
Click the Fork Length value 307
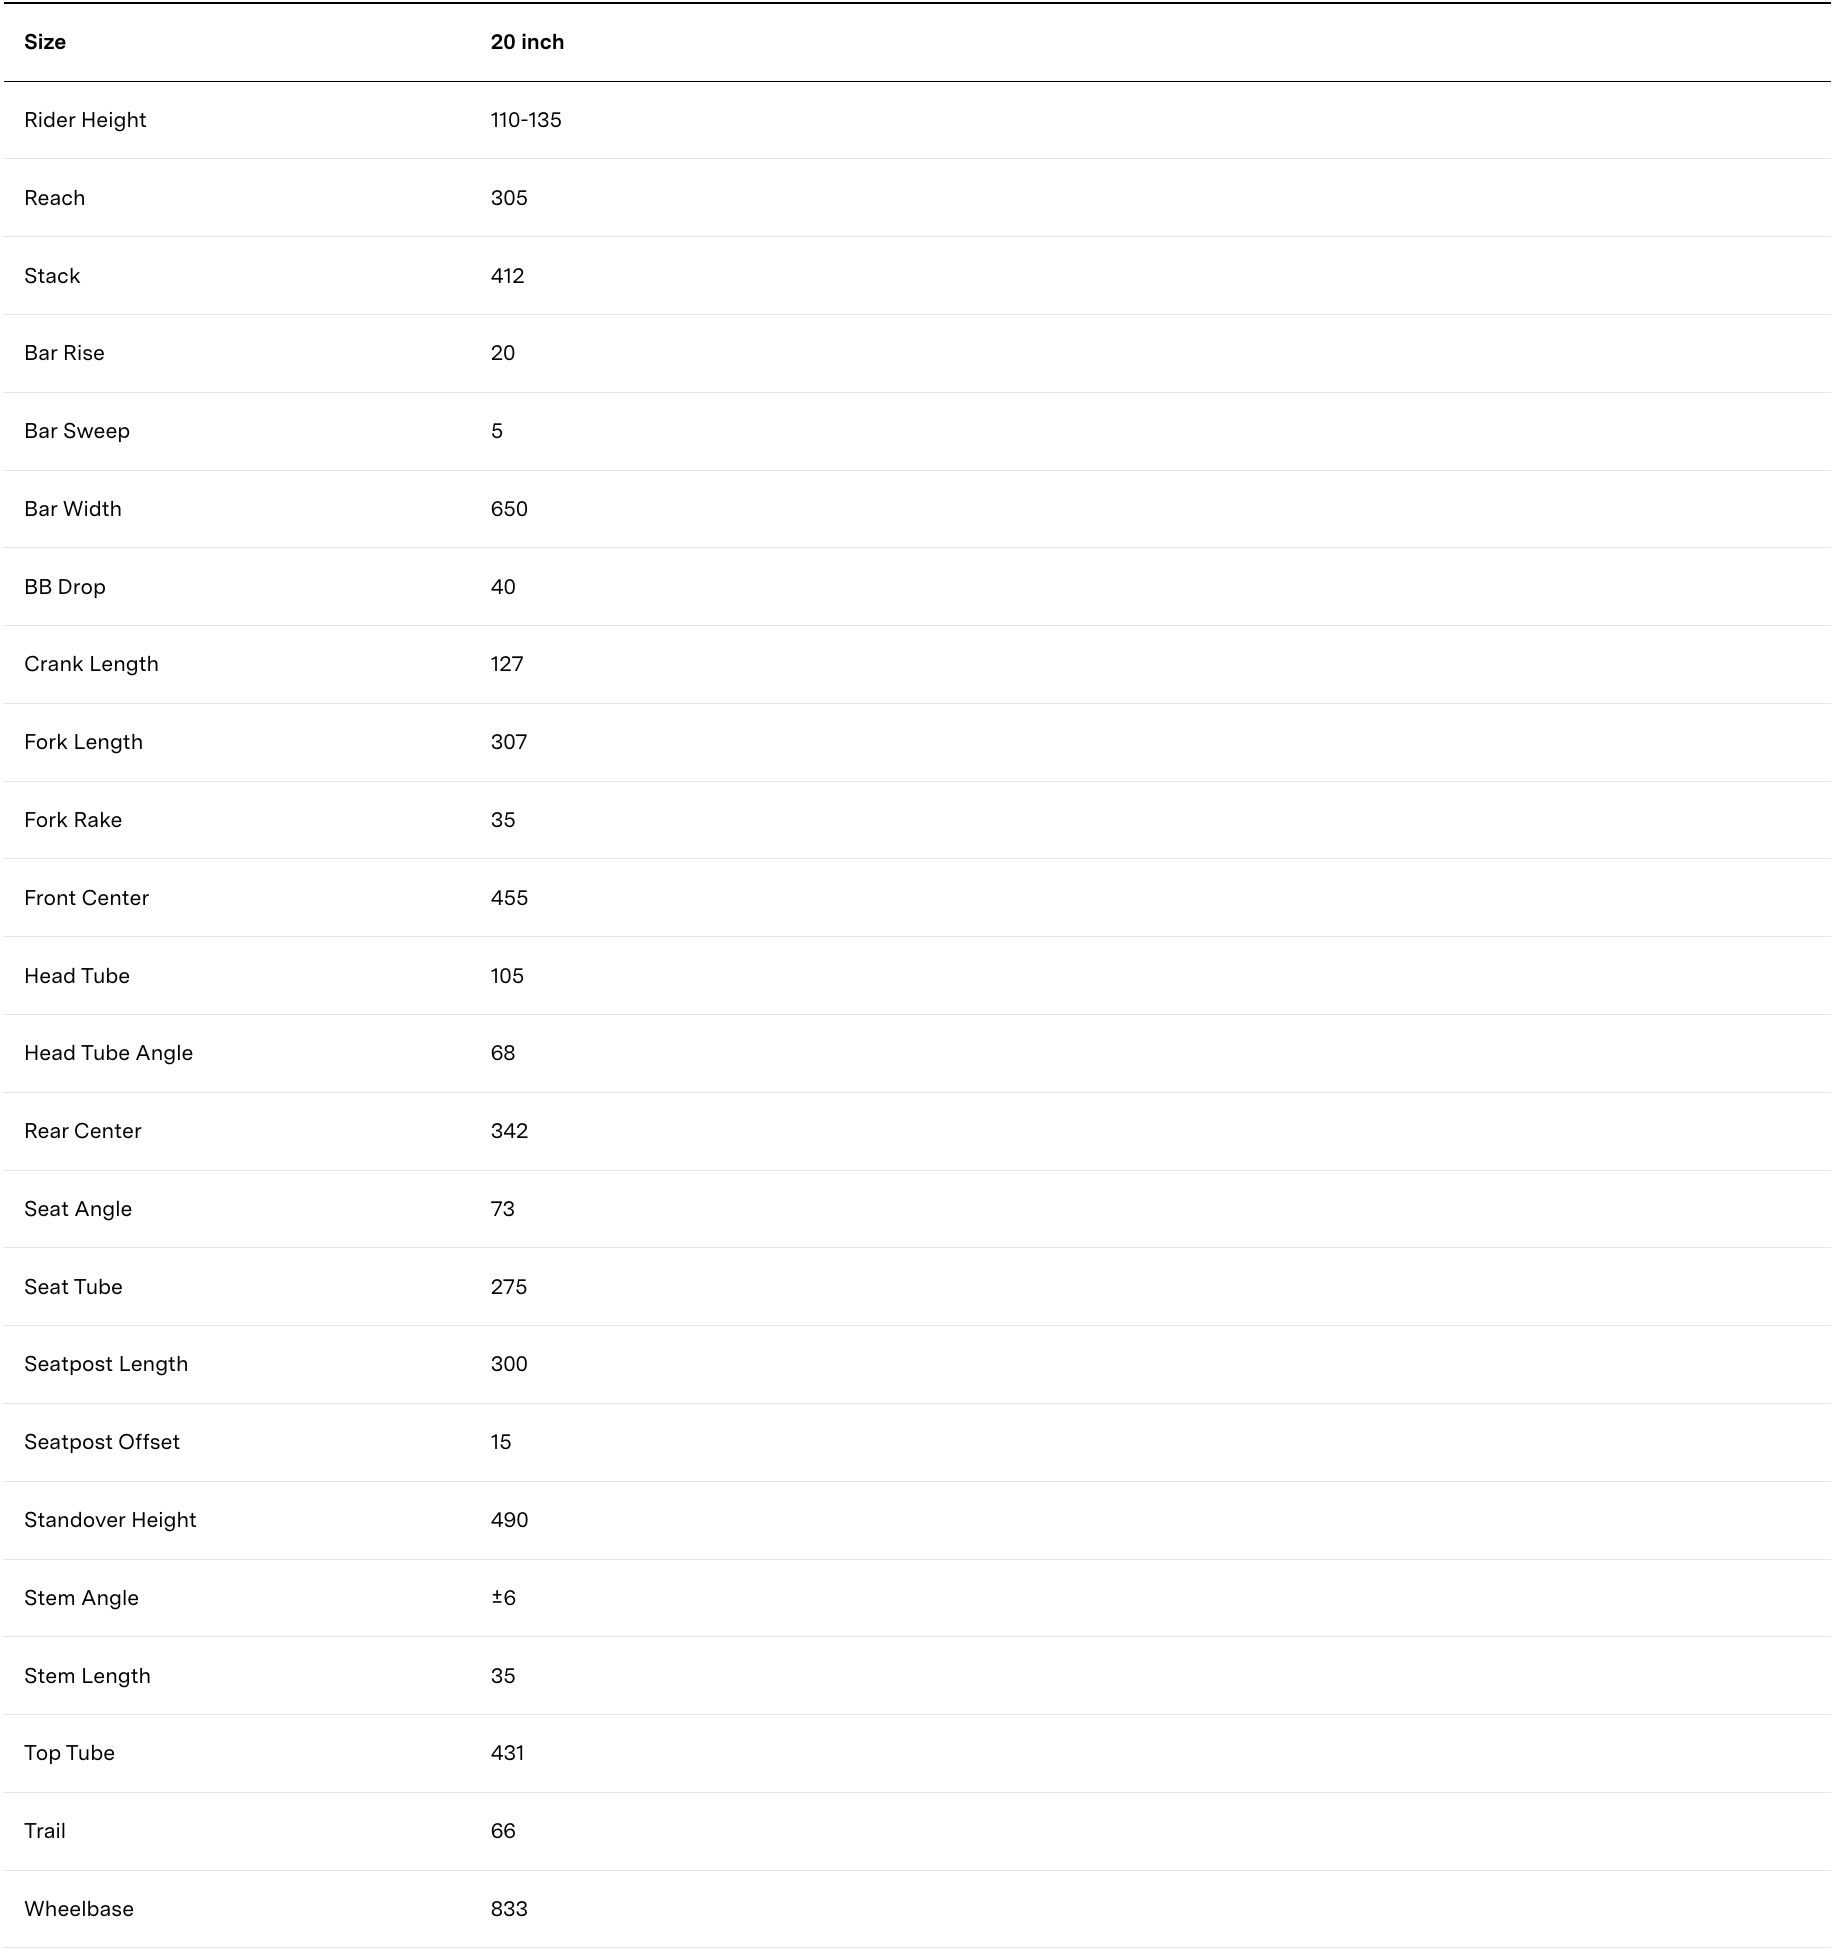click(509, 742)
